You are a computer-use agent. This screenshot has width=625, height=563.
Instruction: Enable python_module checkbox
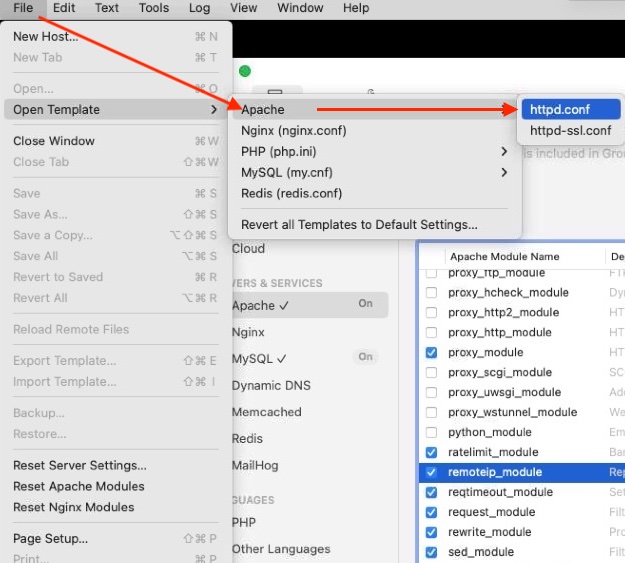[431, 432]
